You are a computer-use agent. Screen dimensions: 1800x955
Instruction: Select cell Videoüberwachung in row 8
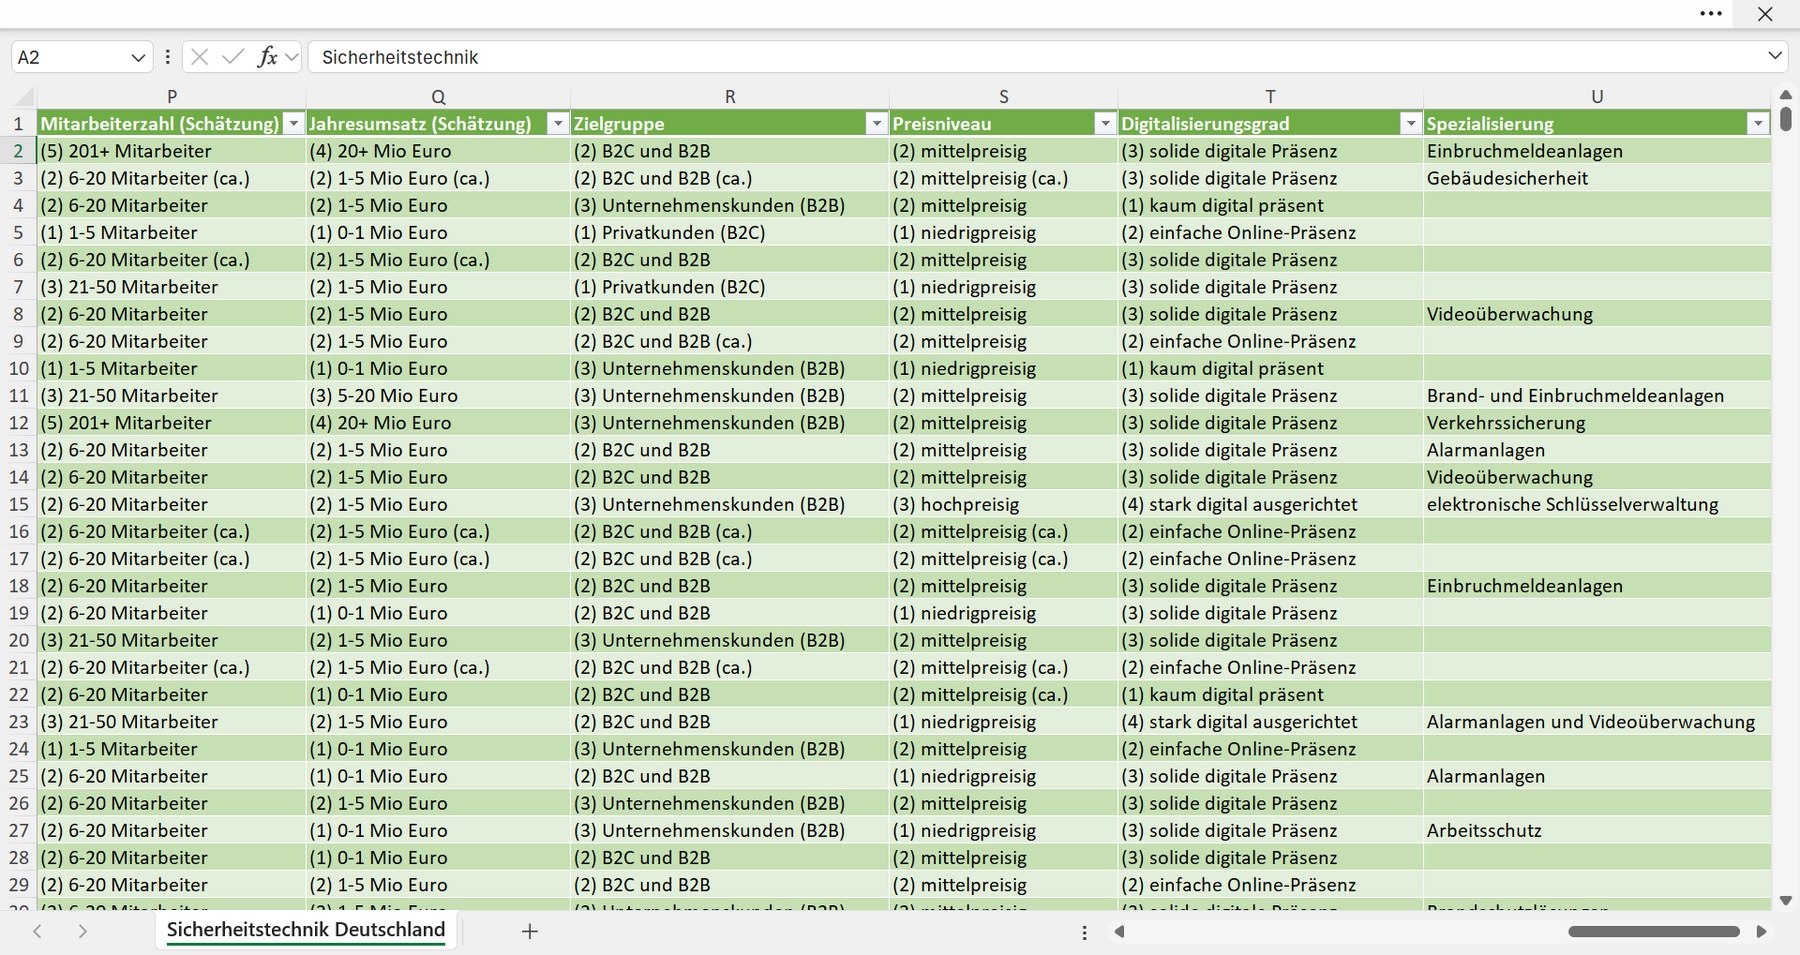tap(1597, 314)
